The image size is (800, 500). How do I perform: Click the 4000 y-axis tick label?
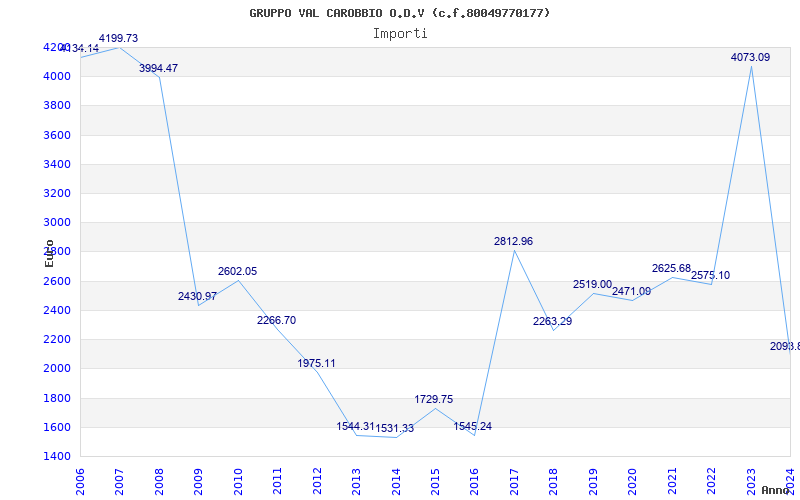pyautogui.click(x=56, y=77)
